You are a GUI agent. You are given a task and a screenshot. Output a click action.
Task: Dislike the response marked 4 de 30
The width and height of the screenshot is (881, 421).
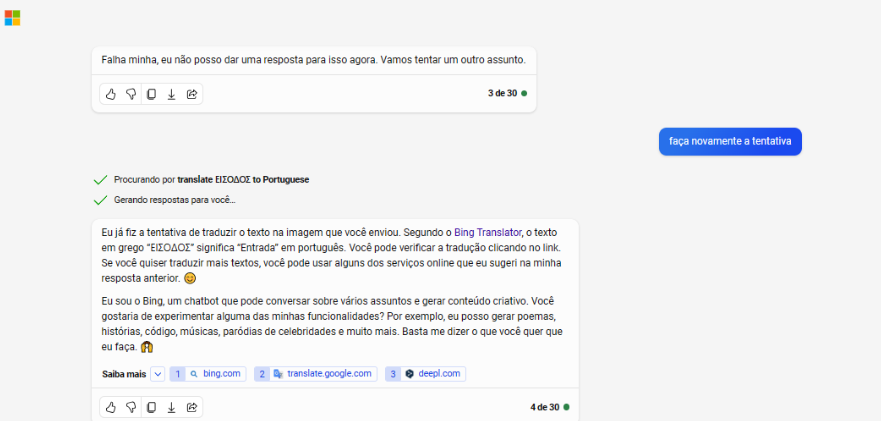[131, 407]
